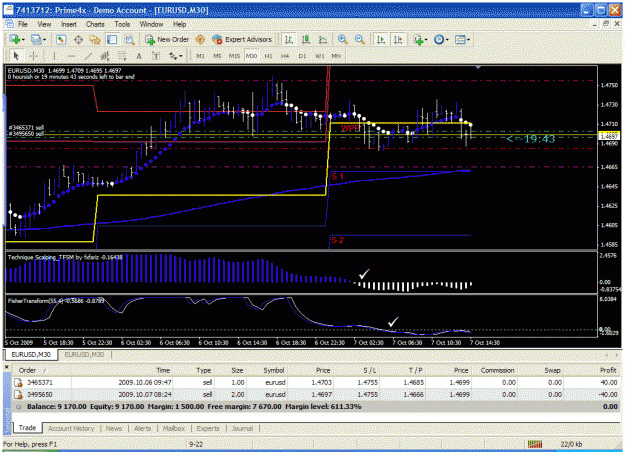Click the order 3465371 row icon
The height and width of the screenshot is (452, 625).
tap(18, 383)
